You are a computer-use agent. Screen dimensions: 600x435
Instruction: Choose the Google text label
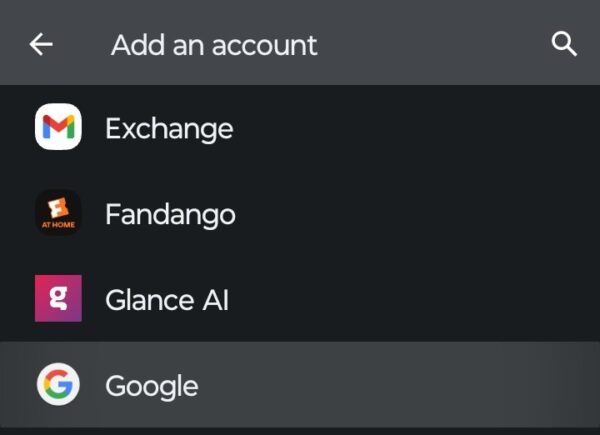[x=151, y=386]
